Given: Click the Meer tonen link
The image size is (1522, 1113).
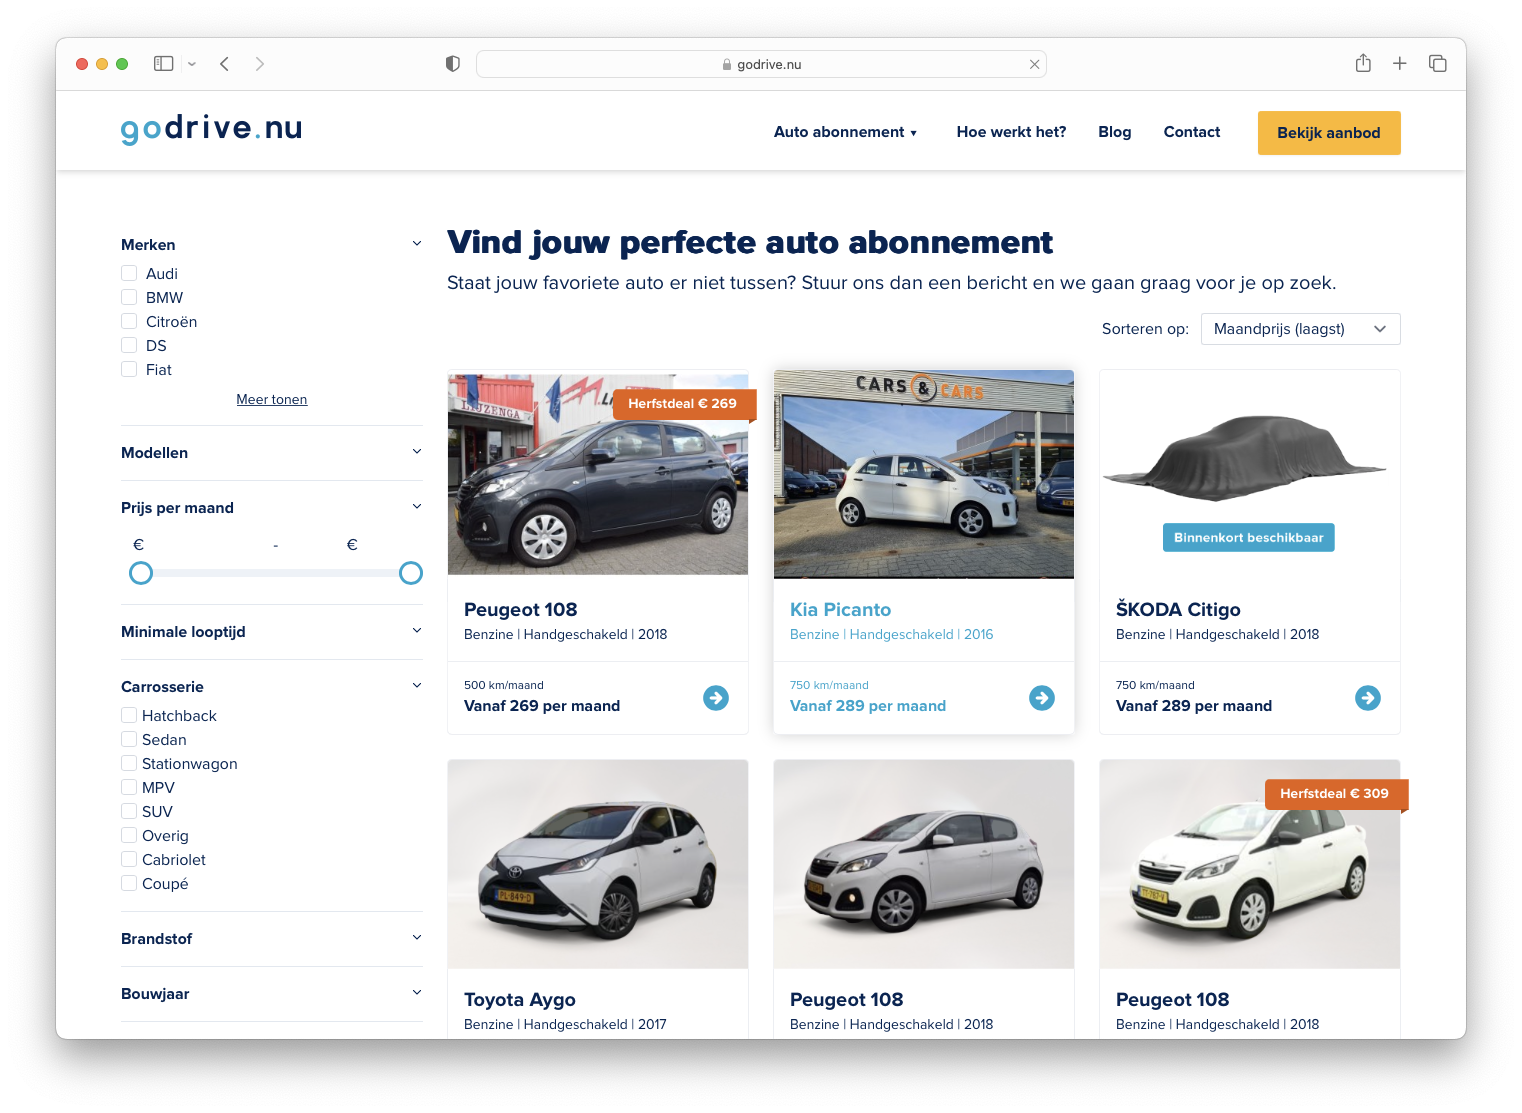Looking at the screenshot, I should [x=272, y=399].
